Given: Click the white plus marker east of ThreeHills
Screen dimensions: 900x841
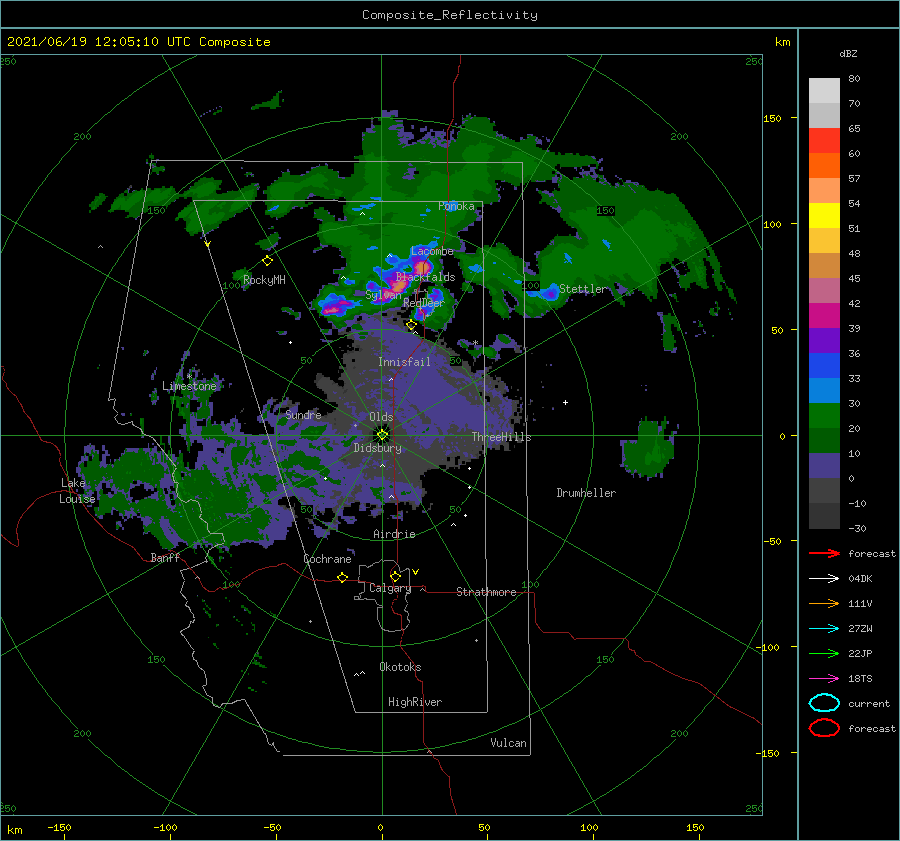Looking at the screenshot, I should 565,402.
